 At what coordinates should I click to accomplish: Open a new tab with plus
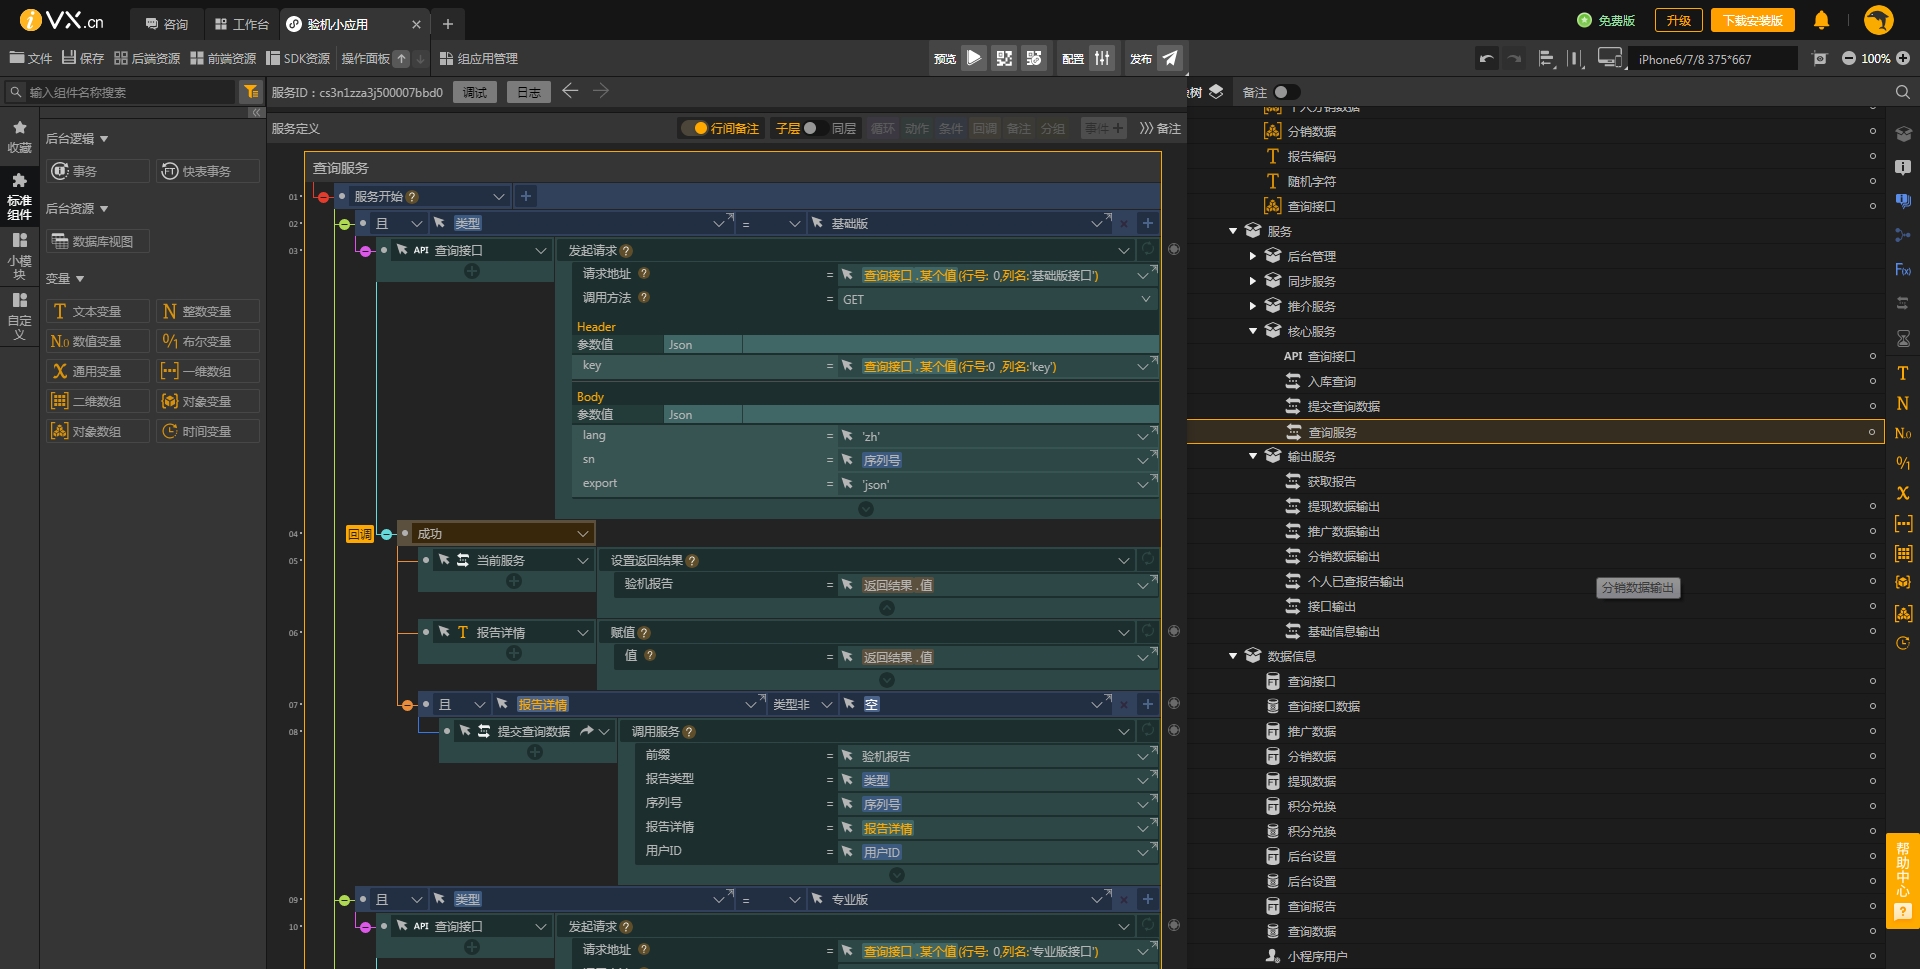[x=448, y=24]
